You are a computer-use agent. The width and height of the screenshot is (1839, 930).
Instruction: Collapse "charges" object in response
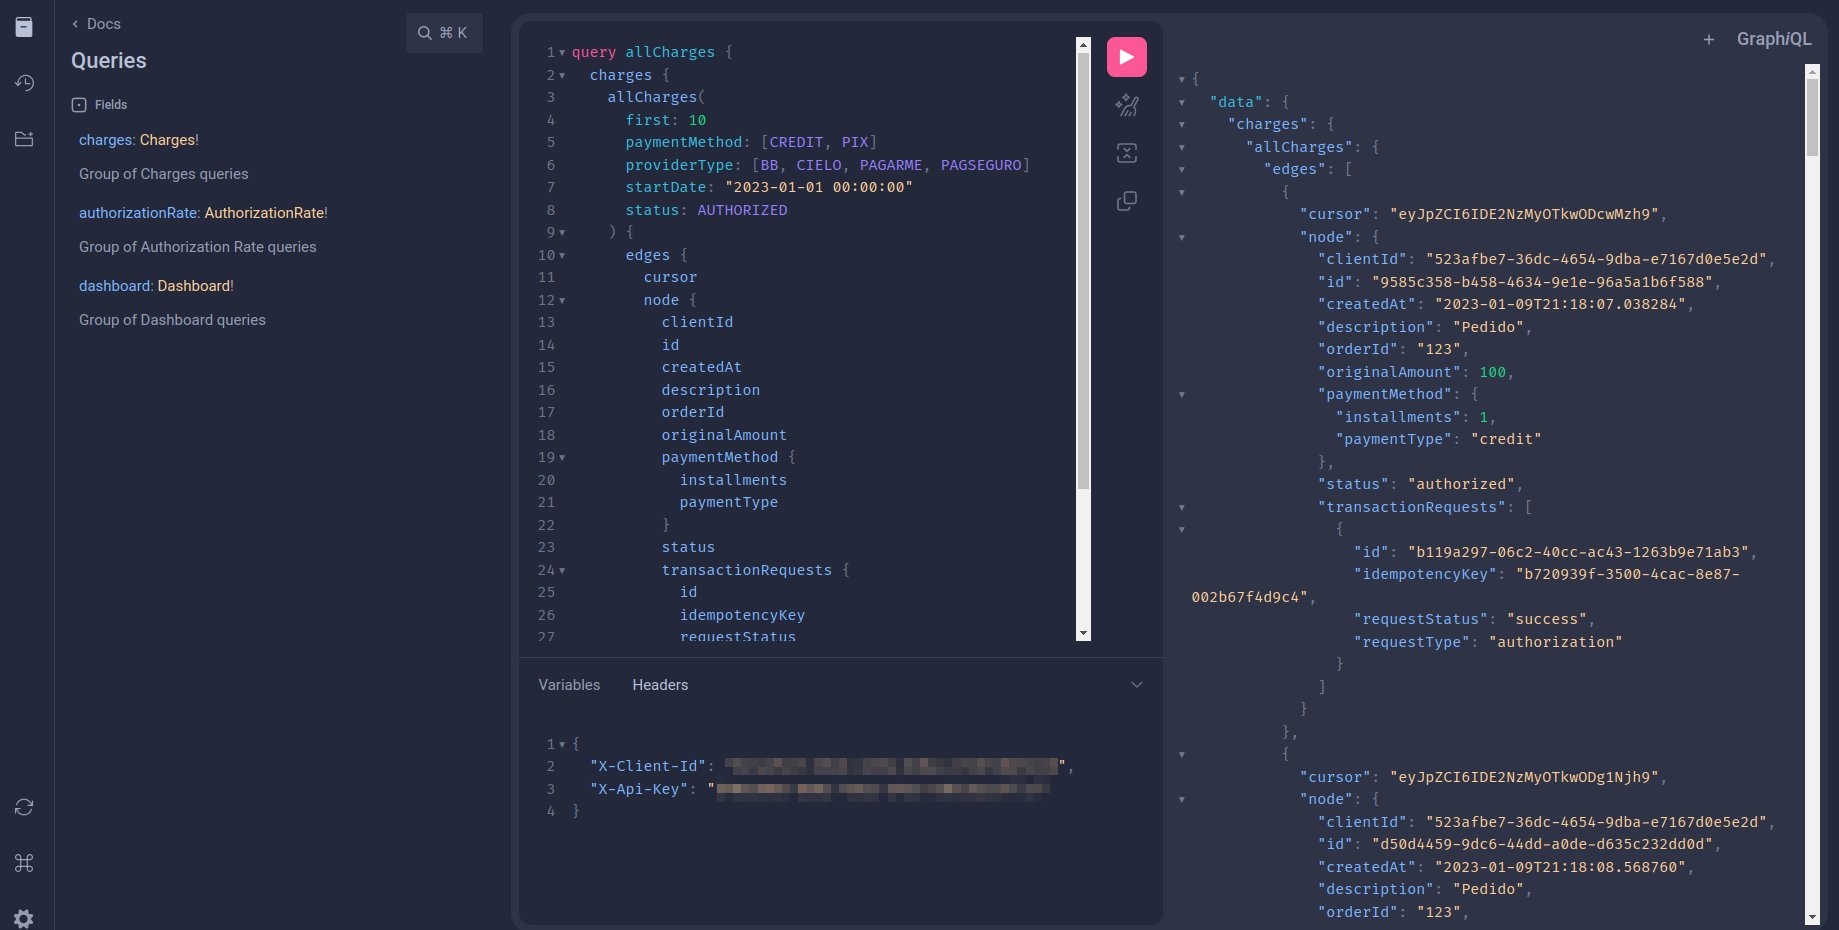(x=1182, y=125)
